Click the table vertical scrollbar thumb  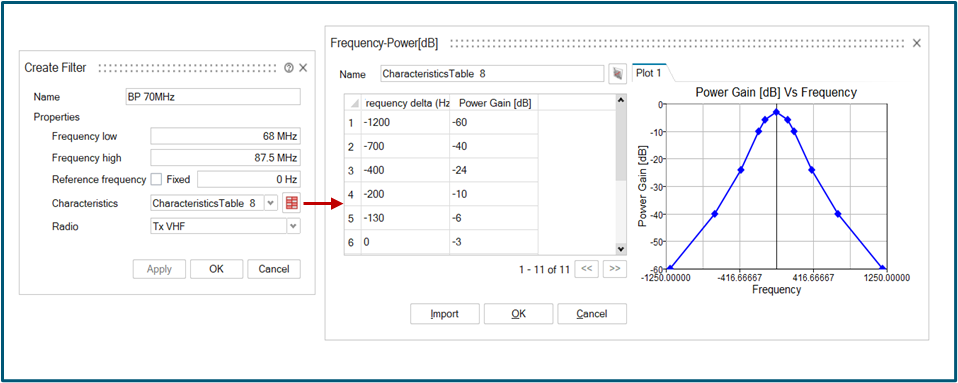[621, 143]
